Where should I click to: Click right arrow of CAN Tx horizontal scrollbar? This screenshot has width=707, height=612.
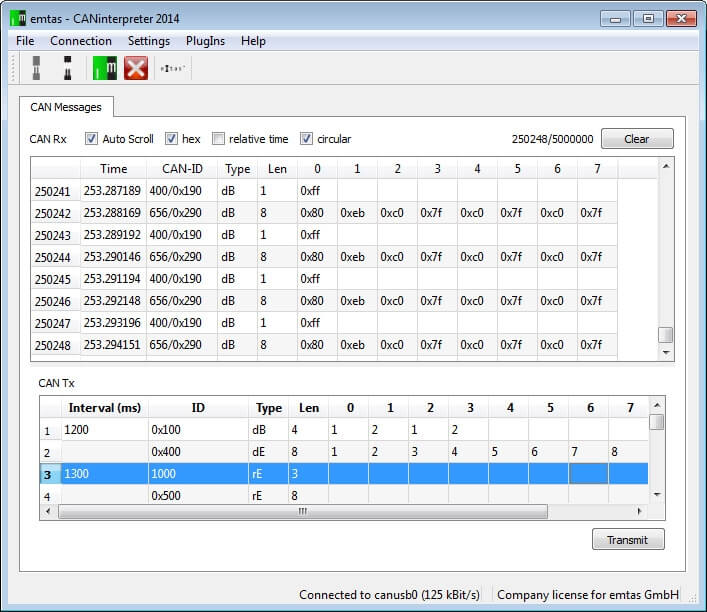pos(639,511)
